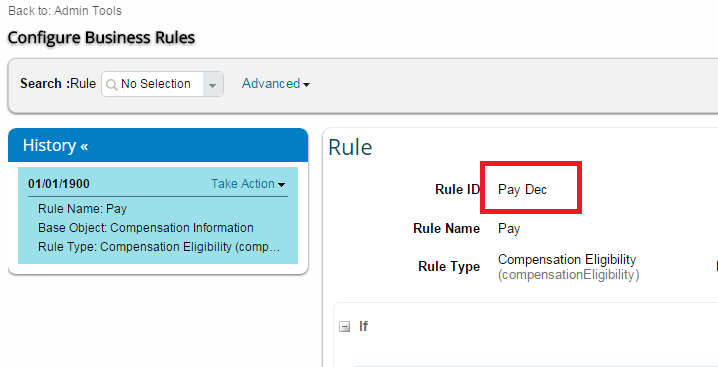The width and height of the screenshot is (718, 367).
Task: Click the Configure Business Rules heading
Action: click(x=101, y=38)
